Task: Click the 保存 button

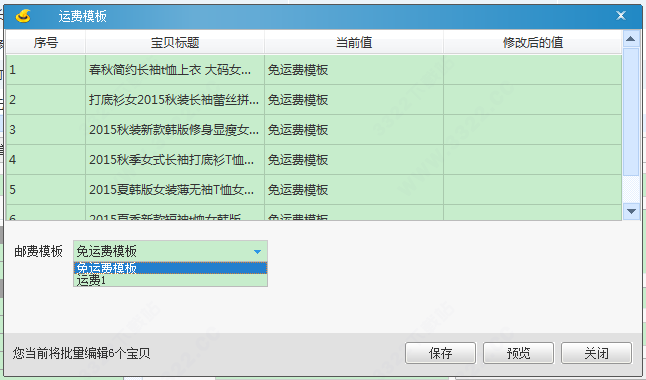Action: [x=440, y=353]
